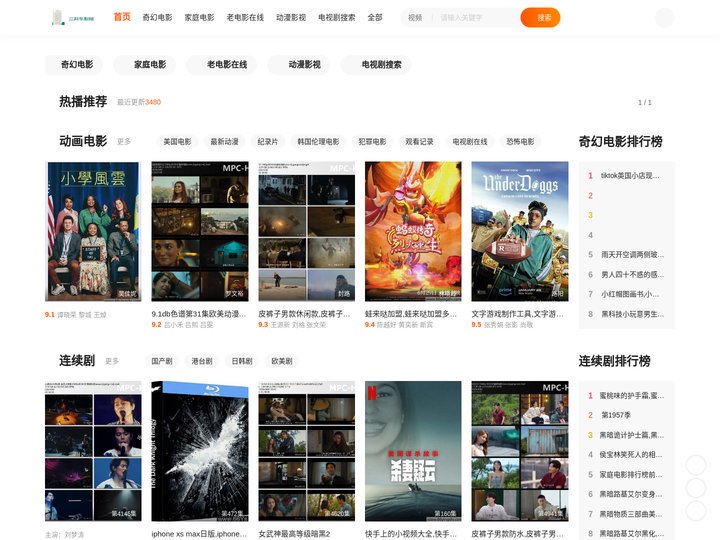Select the 电视剧搜索 pill button
The width and height of the screenshot is (720, 540).
[x=376, y=65]
